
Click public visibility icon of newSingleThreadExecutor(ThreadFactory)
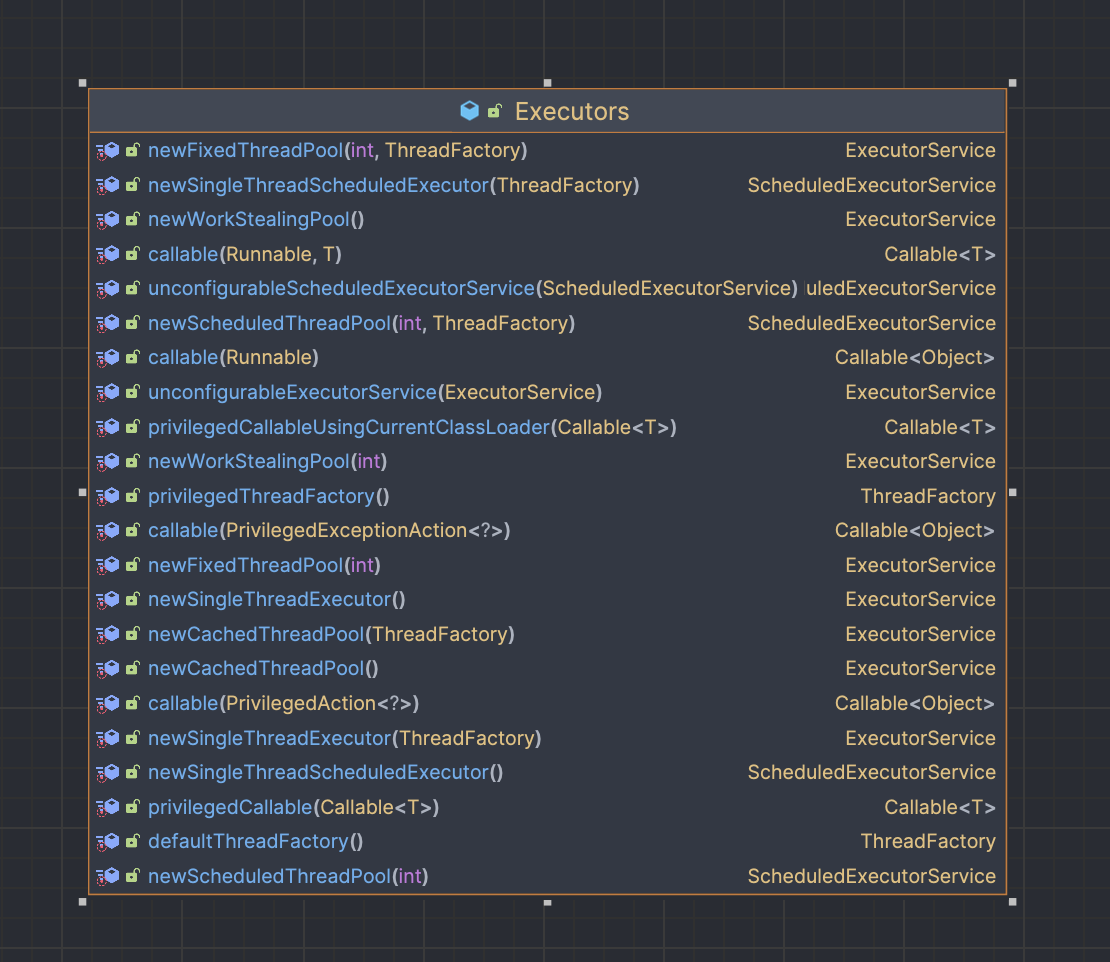tap(132, 738)
